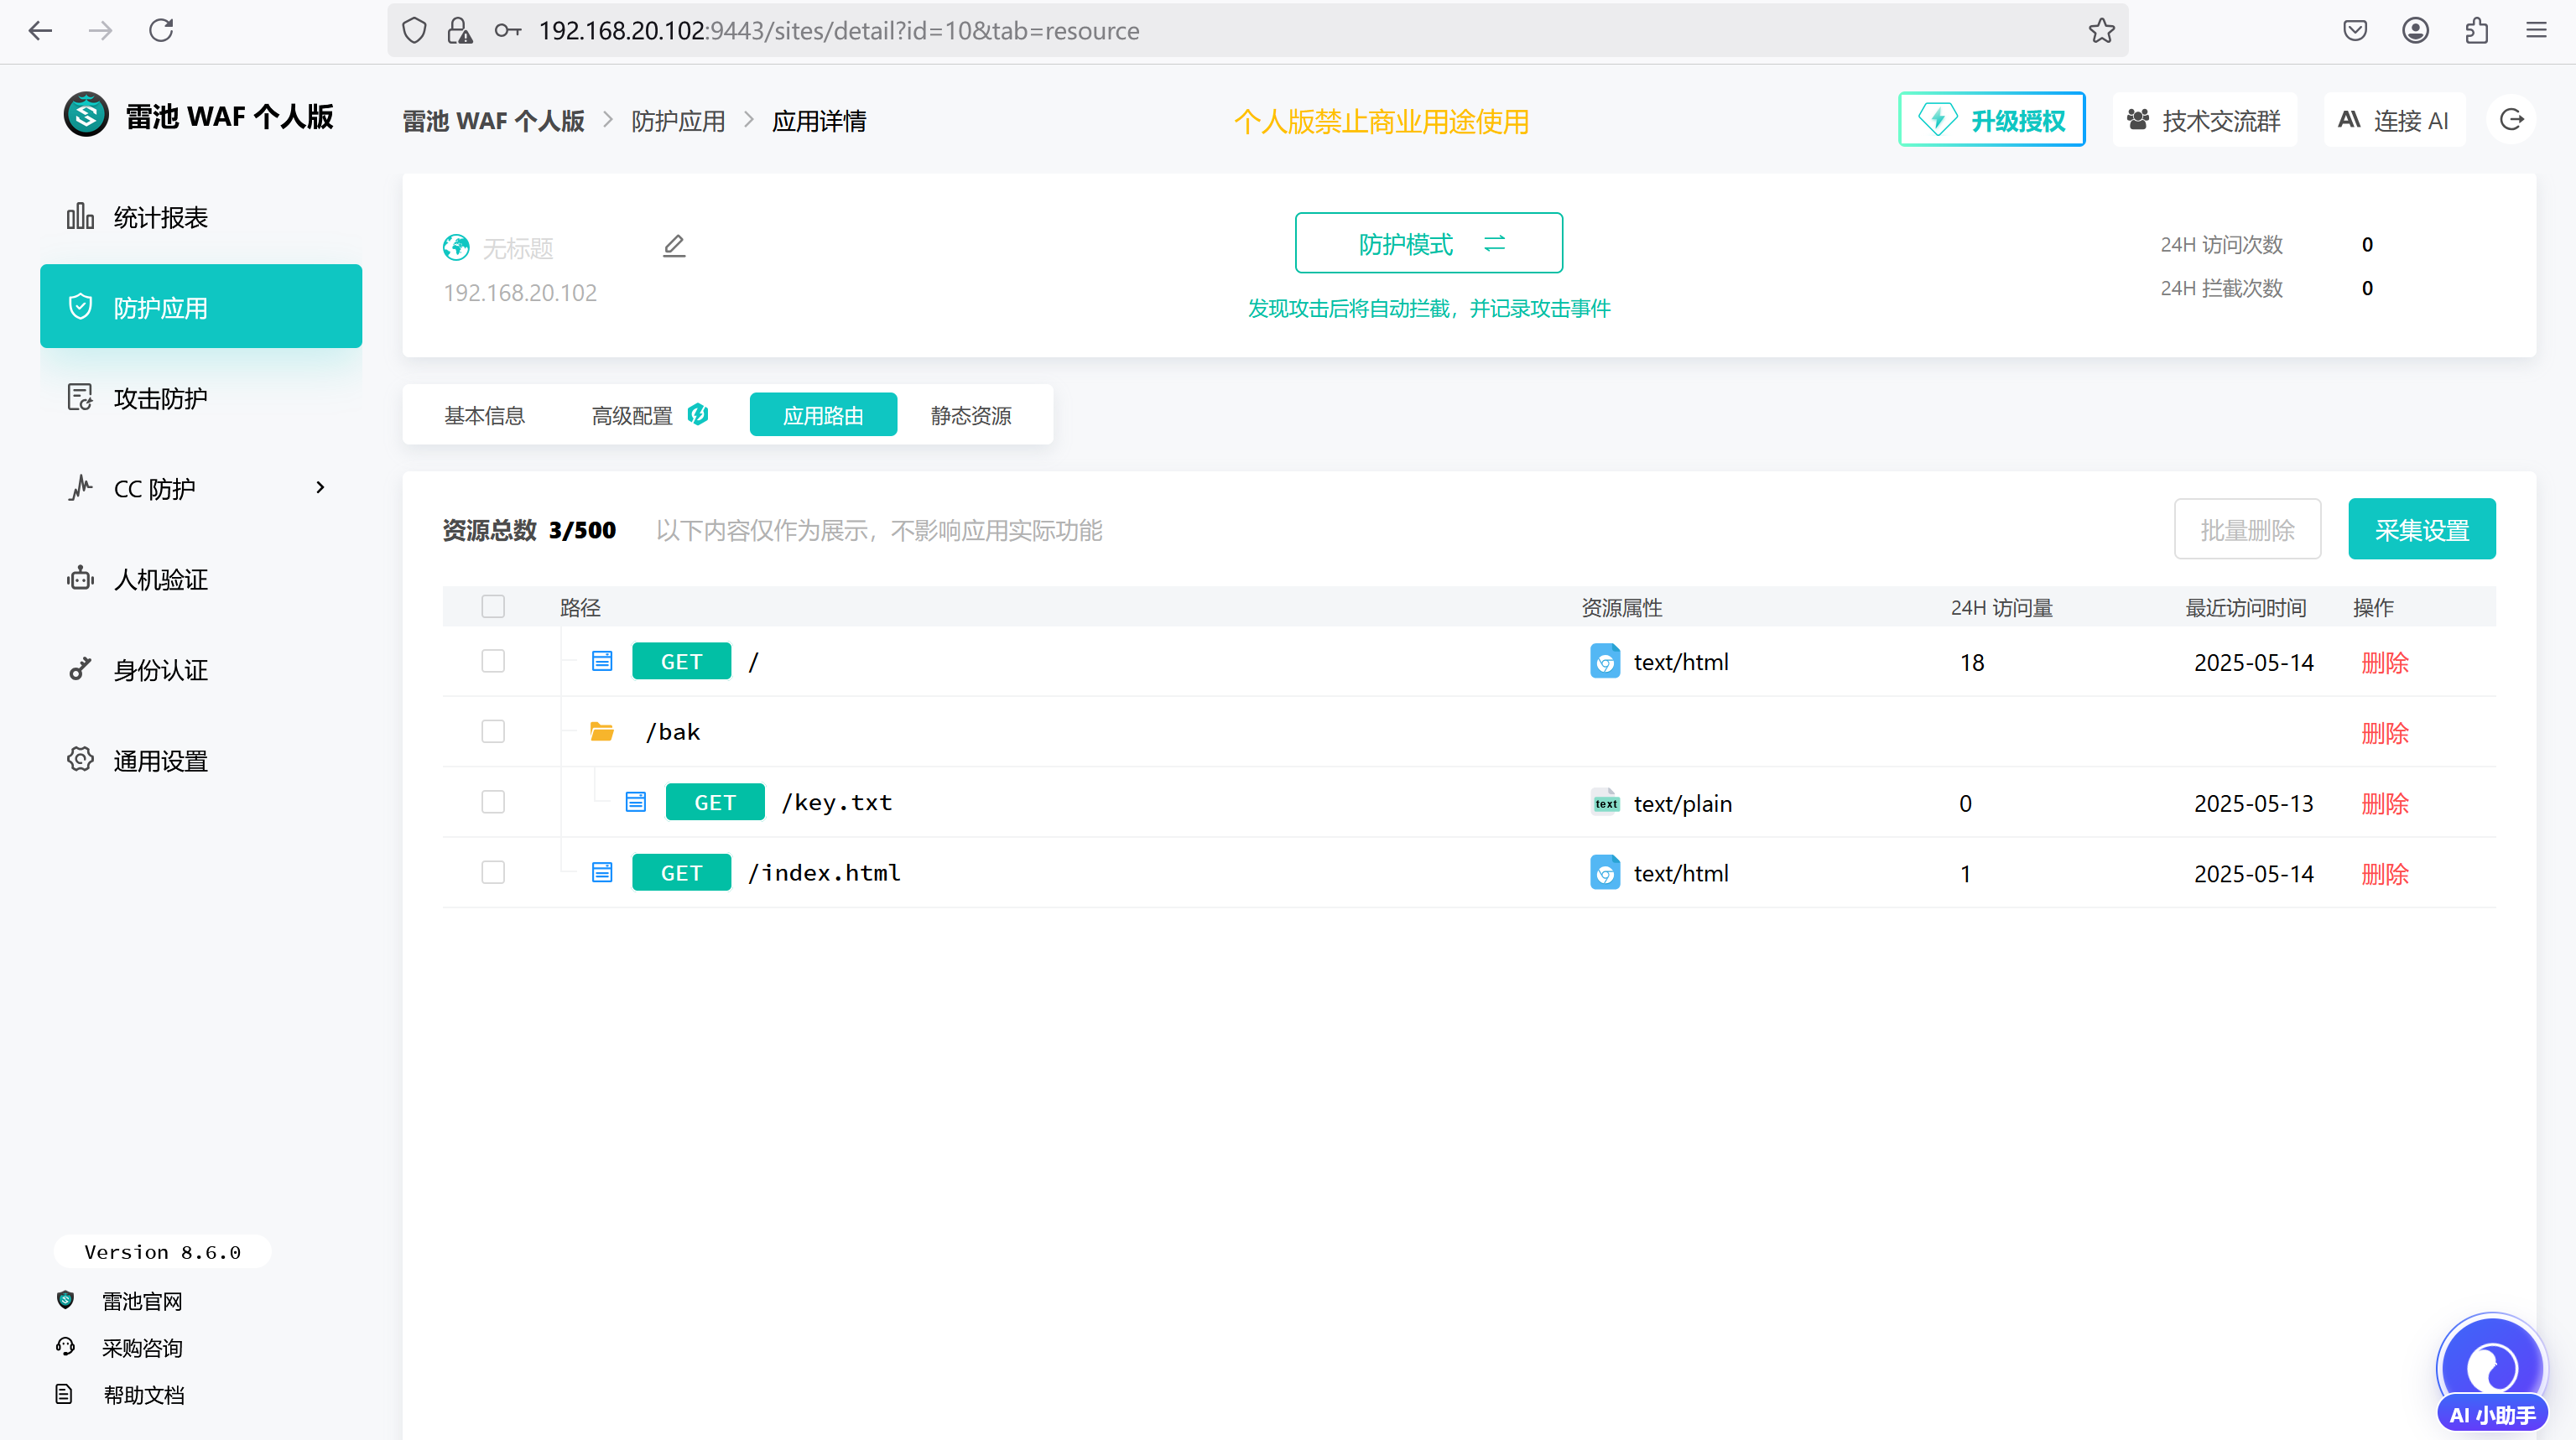Open the browser extensions icon
2576x1440 pixels.
click(x=2476, y=30)
